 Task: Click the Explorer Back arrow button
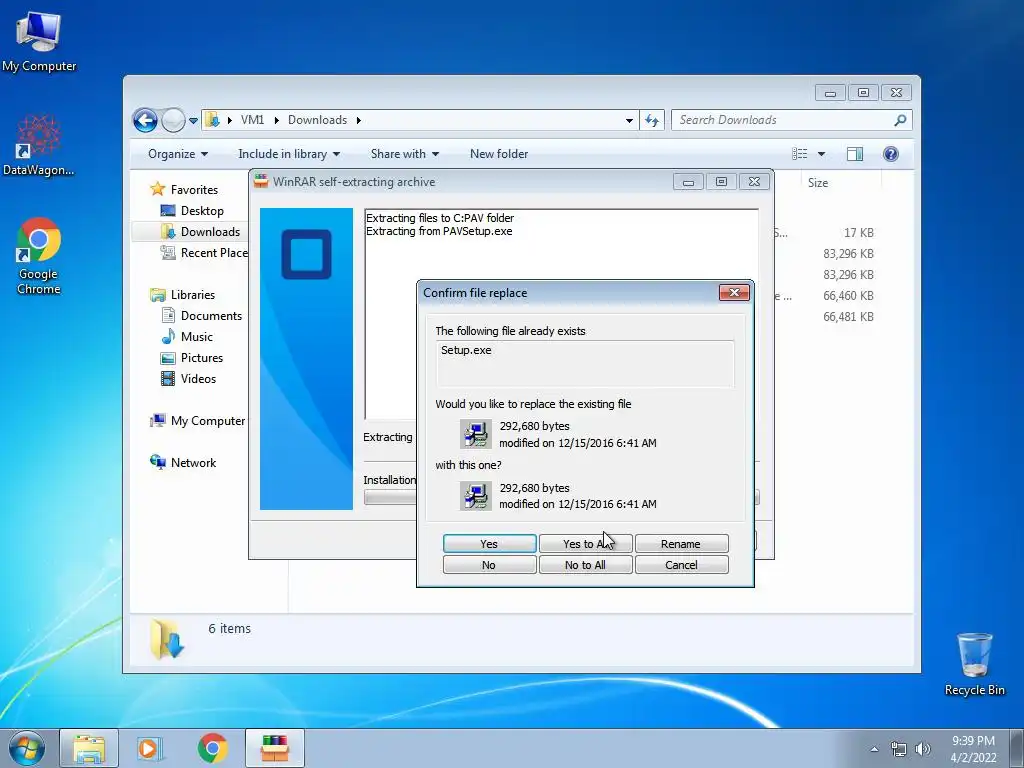click(x=145, y=120)
